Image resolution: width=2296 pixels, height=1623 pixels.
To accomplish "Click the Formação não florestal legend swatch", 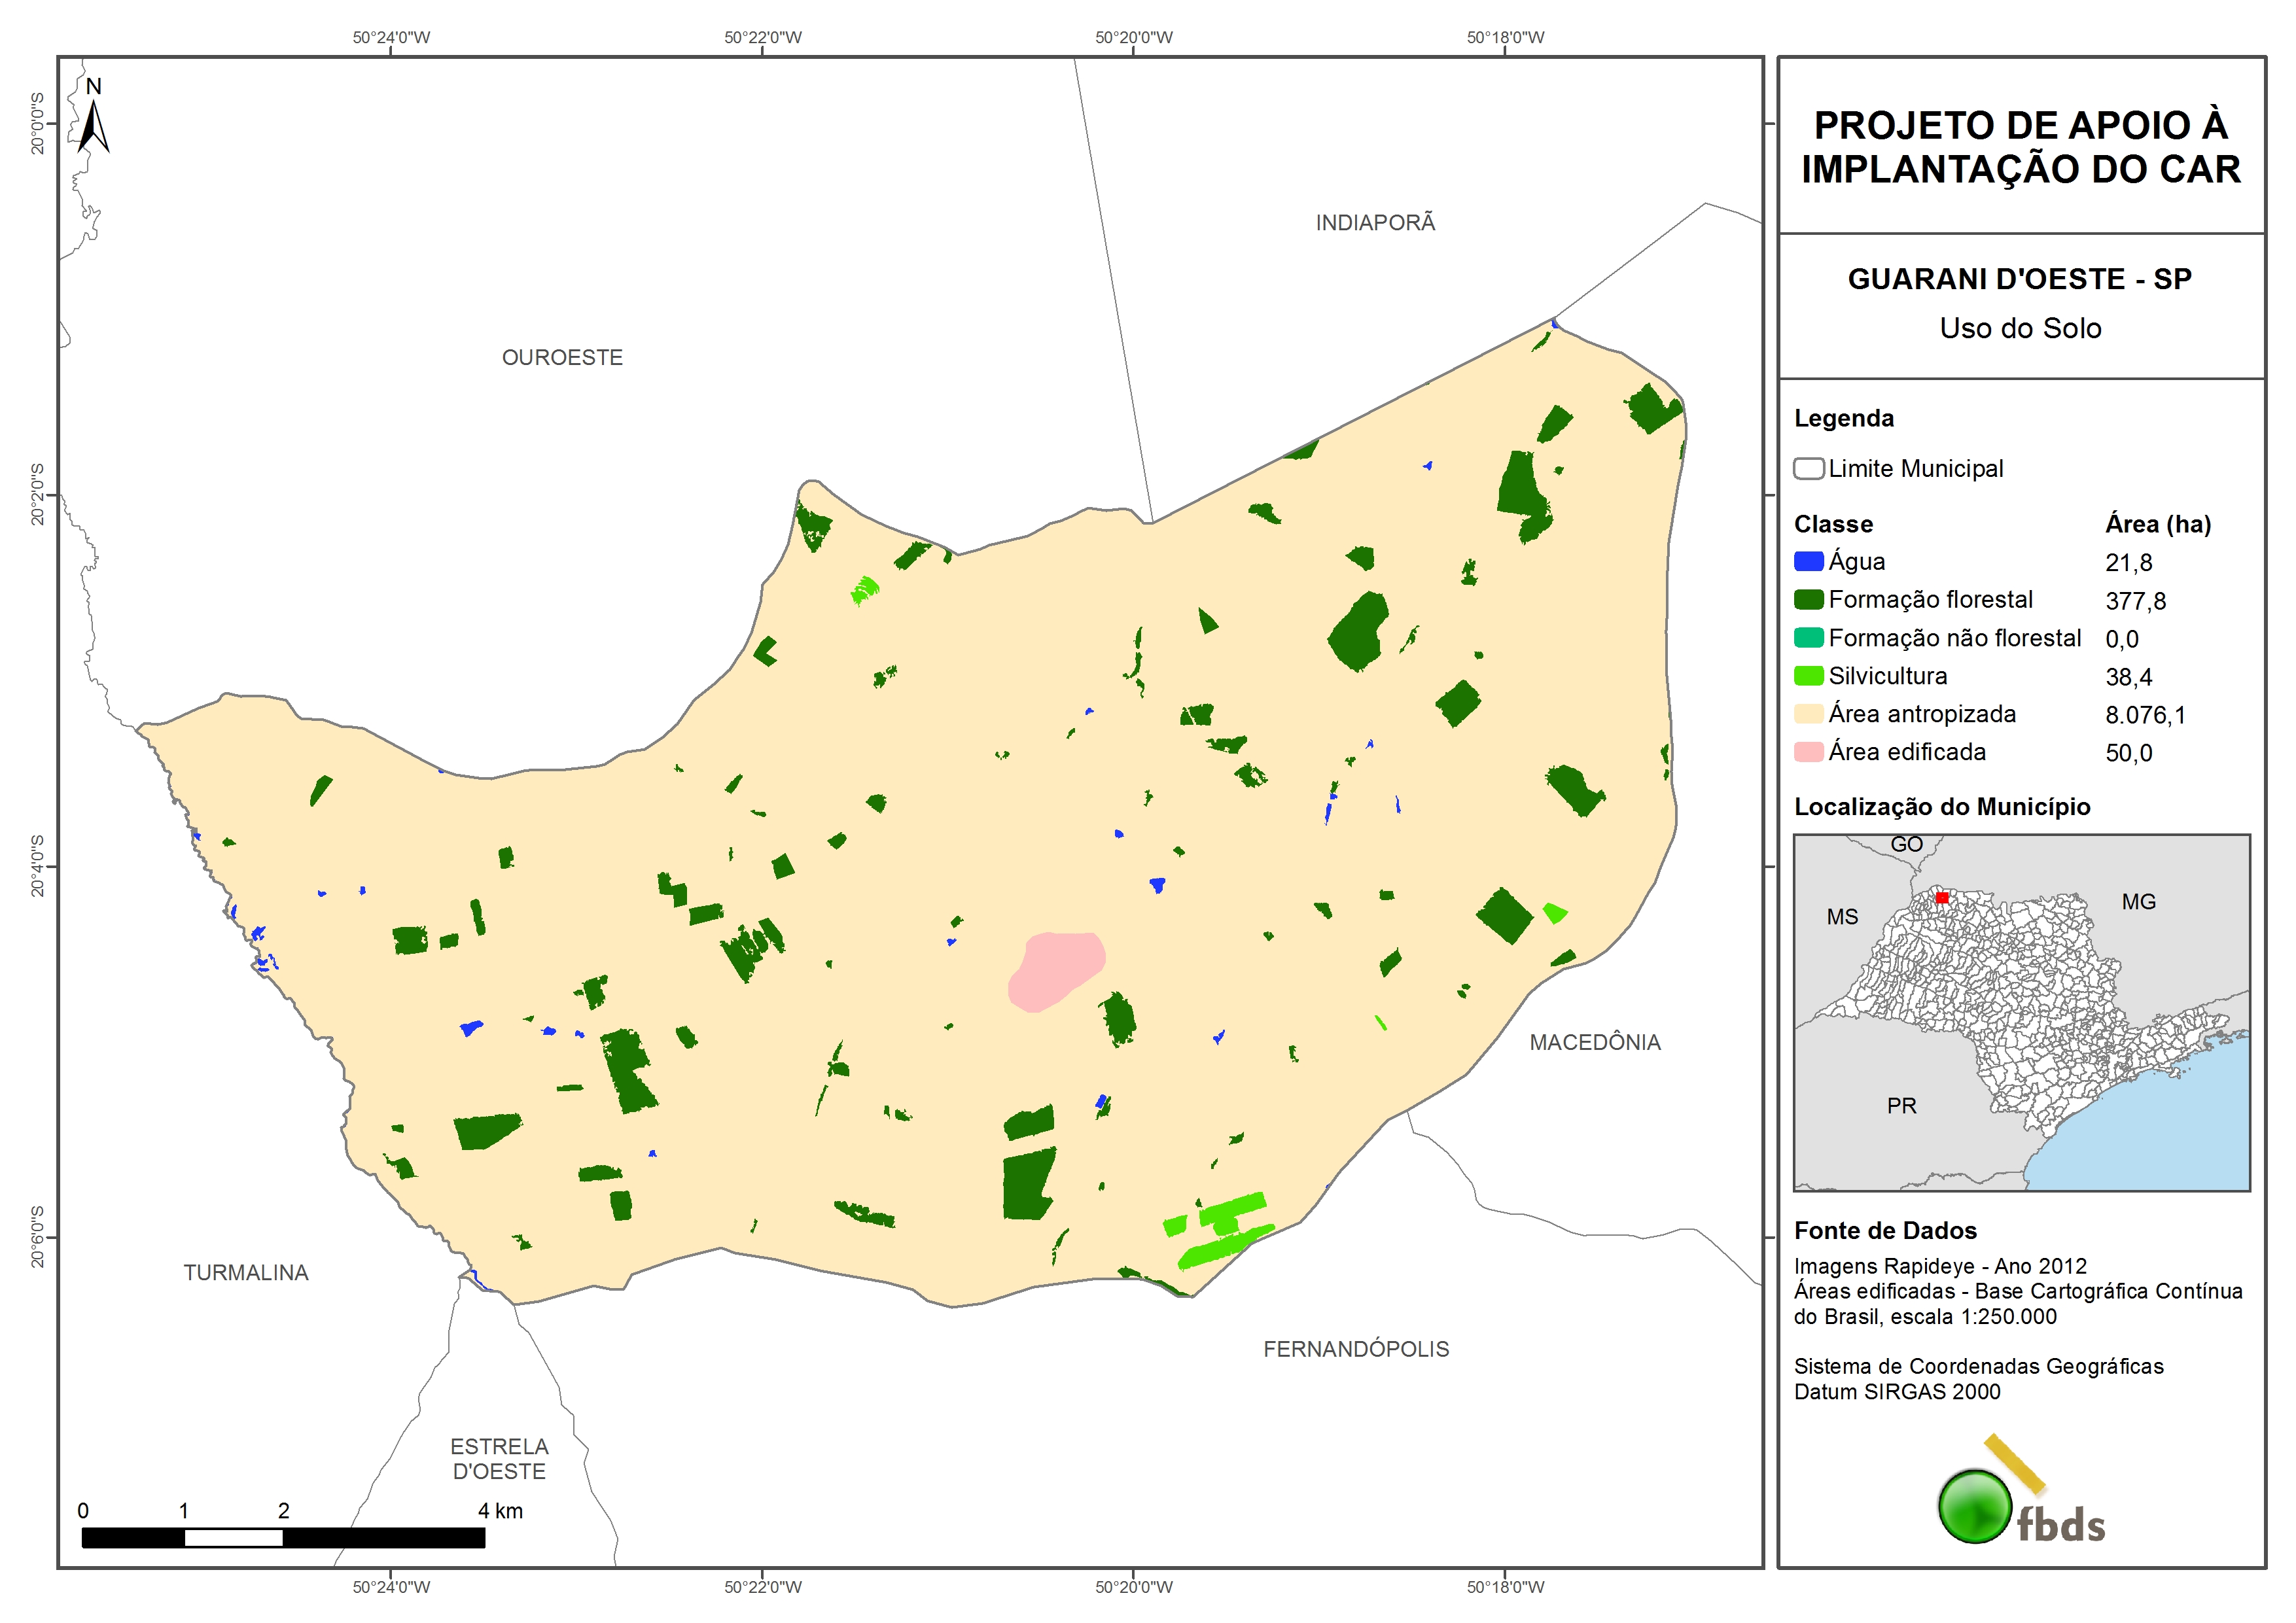I will tap(1808, 637).
